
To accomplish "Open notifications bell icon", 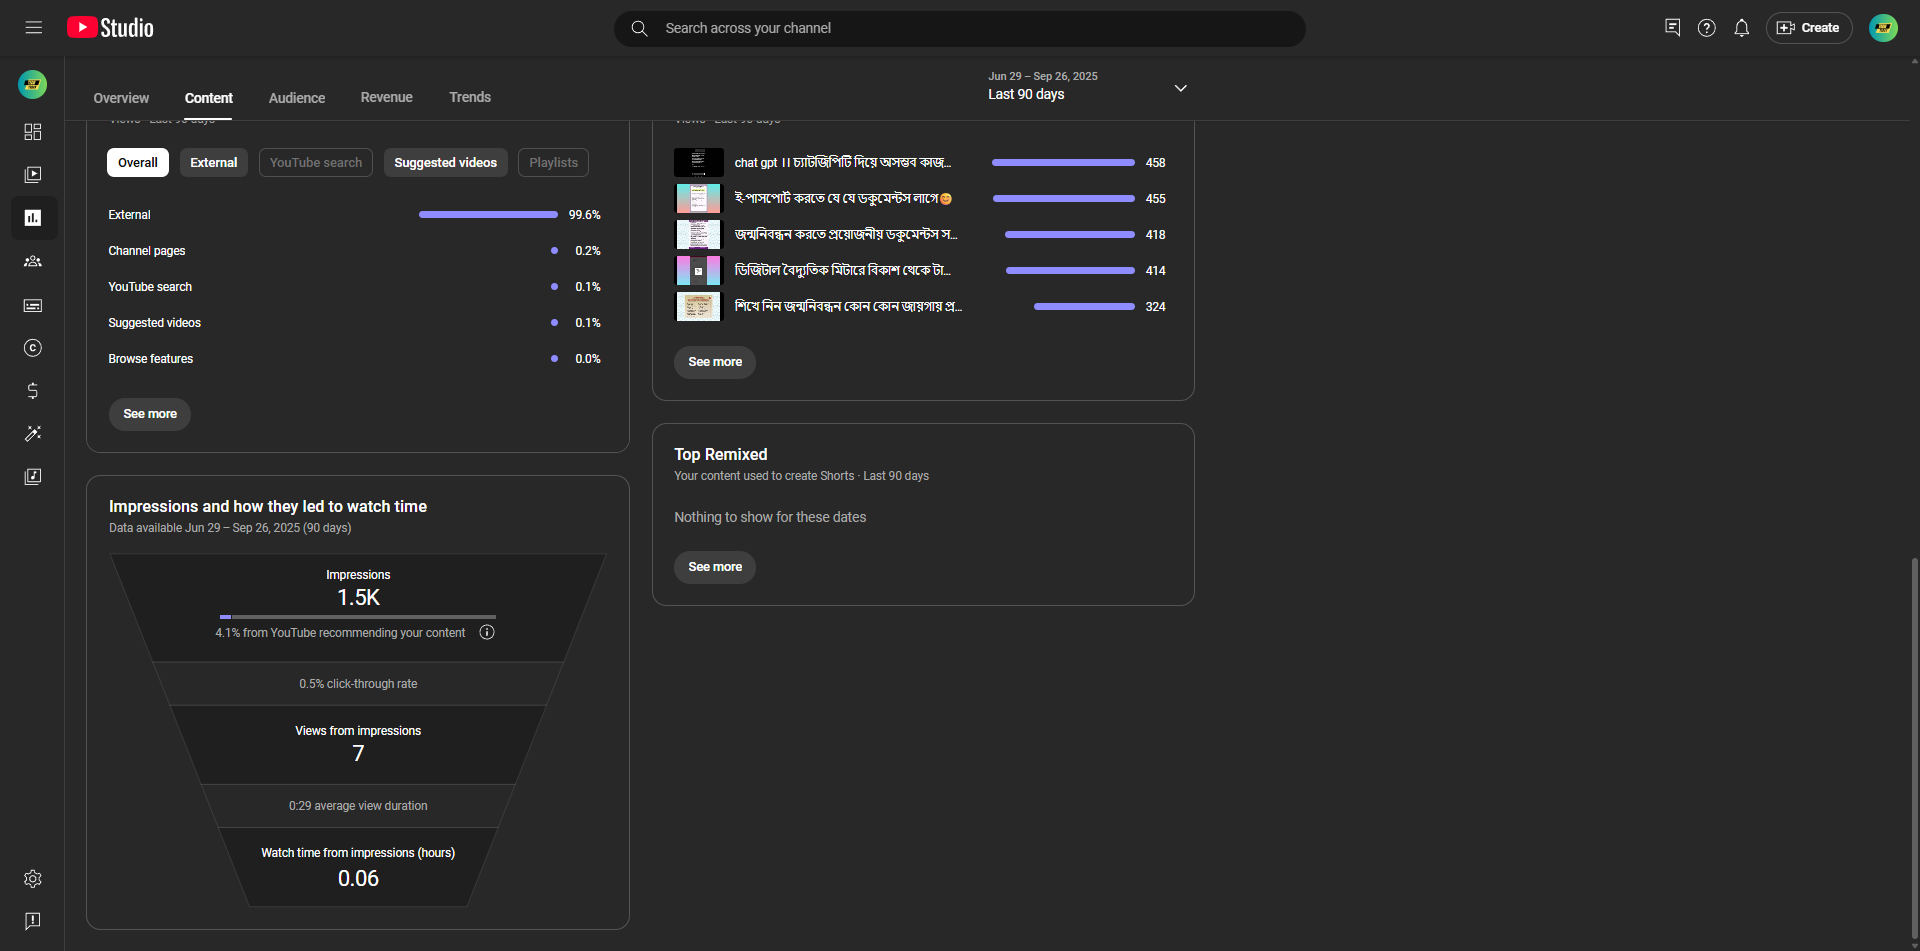I will pos(1741,28).
